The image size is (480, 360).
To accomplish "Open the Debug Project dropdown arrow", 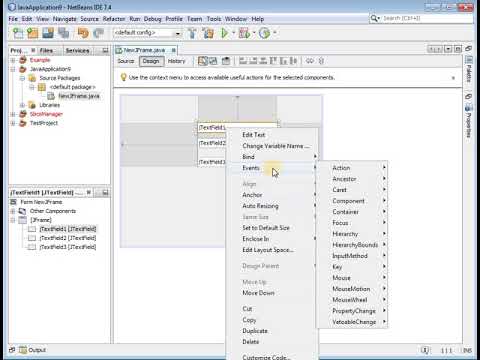I will 254,33.
